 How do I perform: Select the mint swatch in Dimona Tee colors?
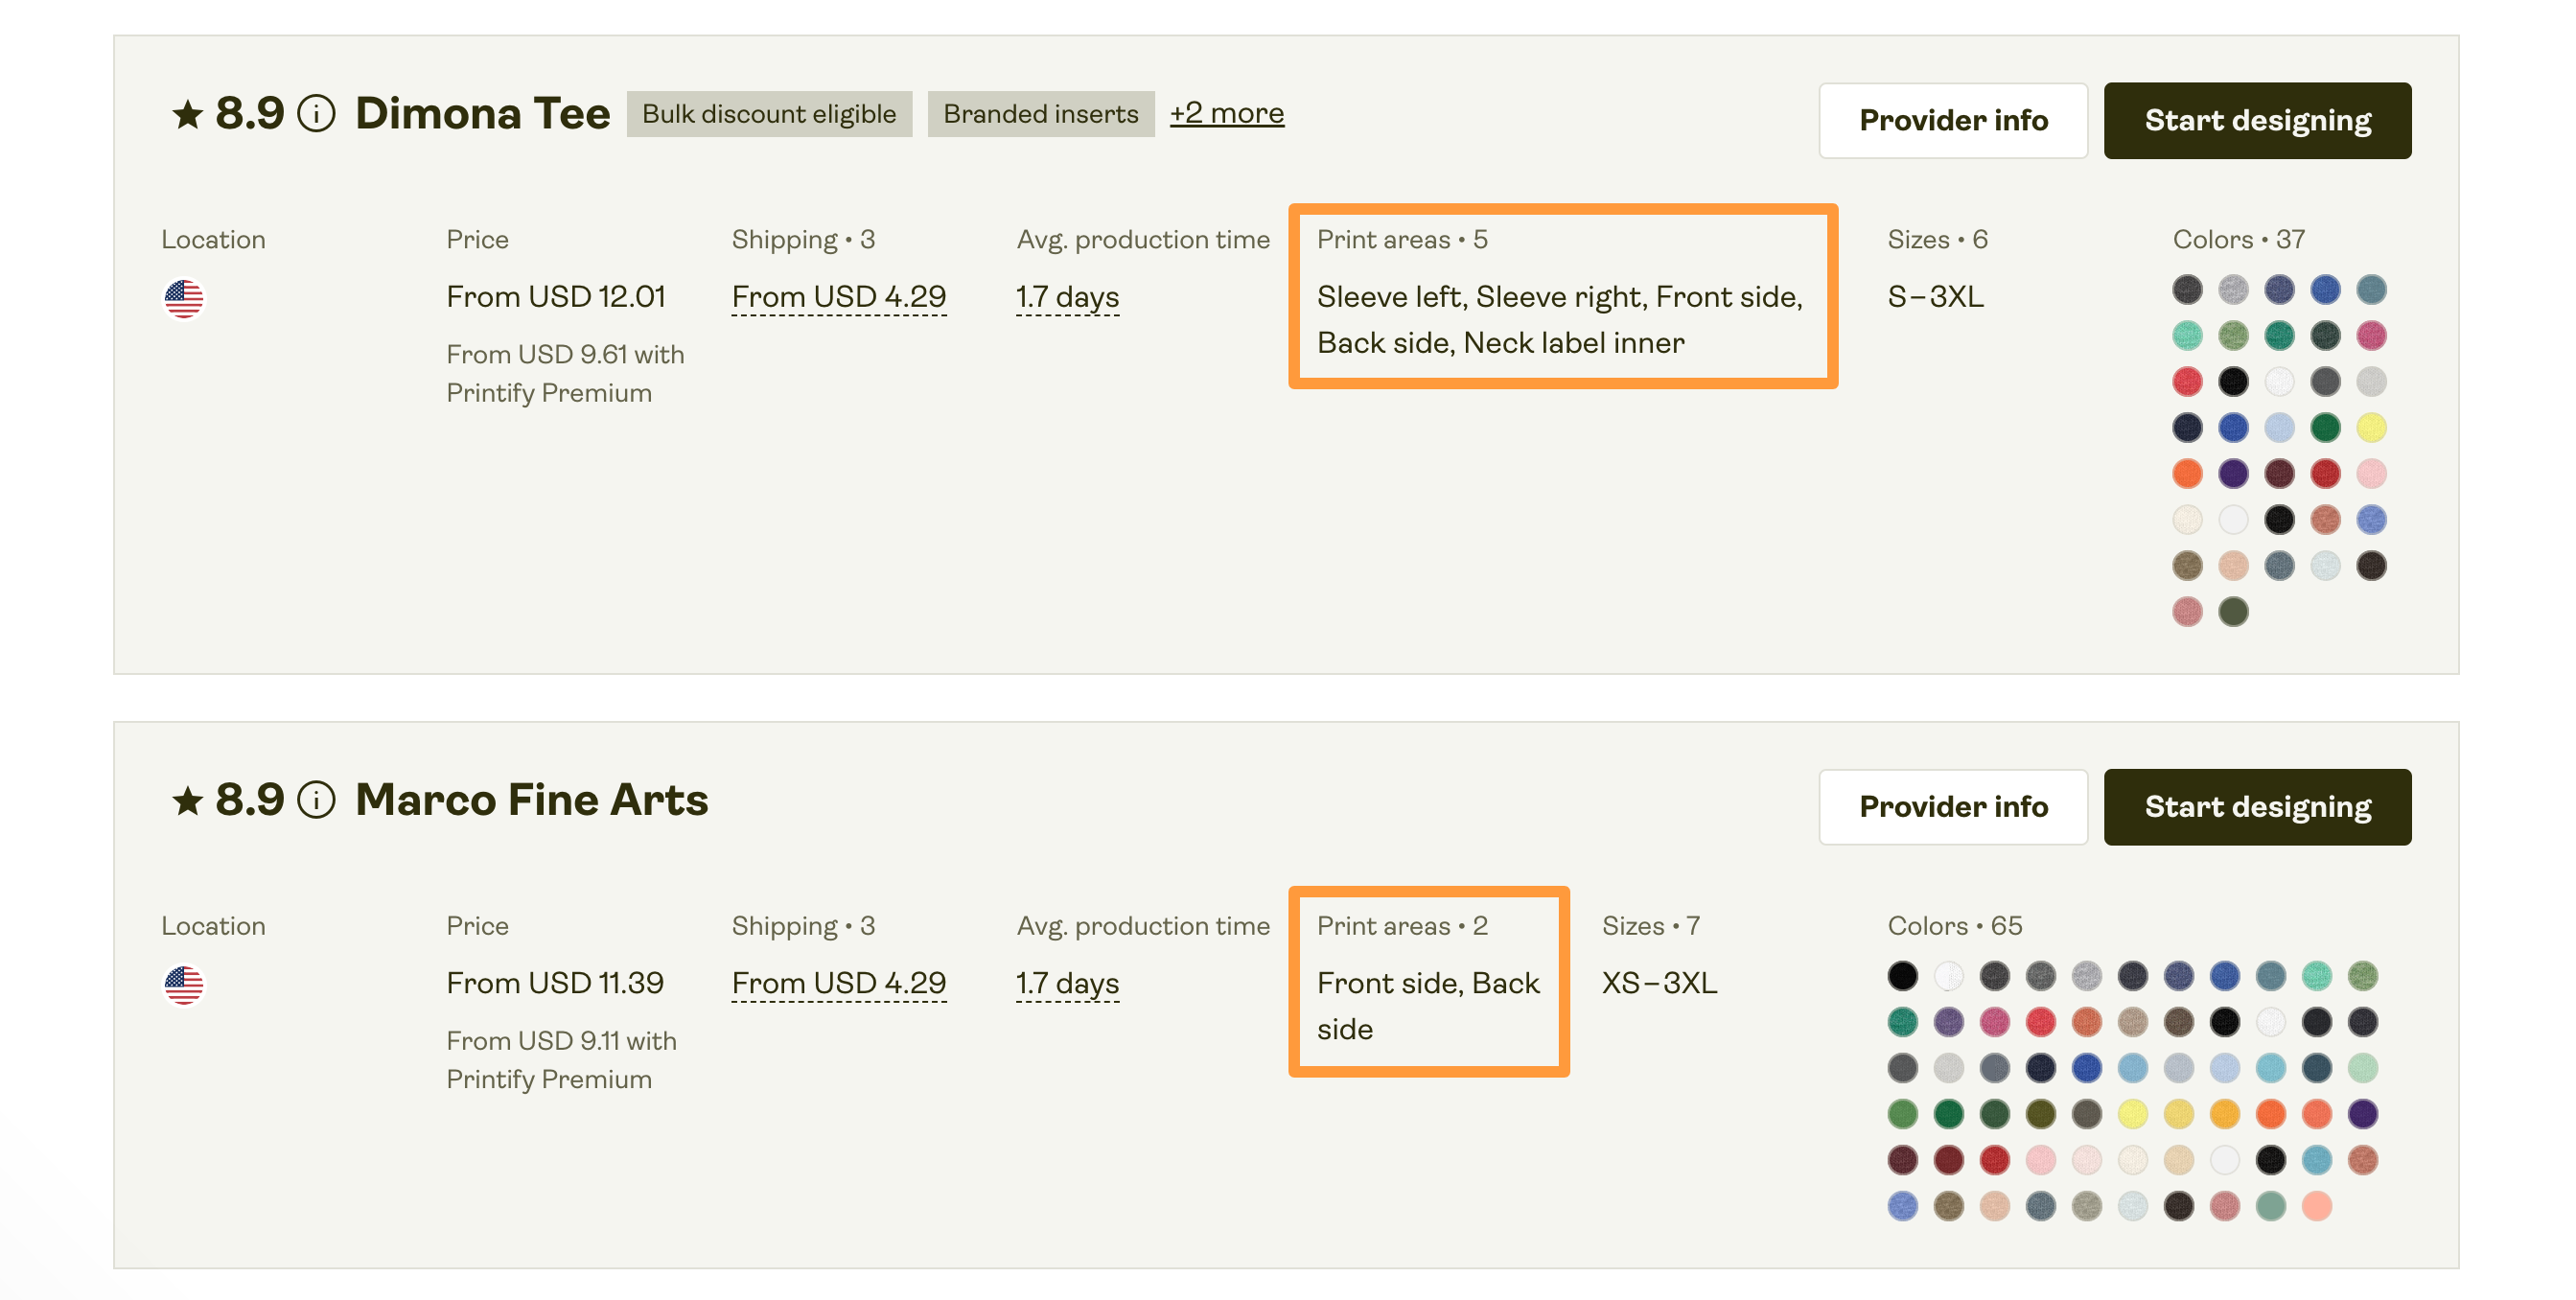tap(2187, 336)
